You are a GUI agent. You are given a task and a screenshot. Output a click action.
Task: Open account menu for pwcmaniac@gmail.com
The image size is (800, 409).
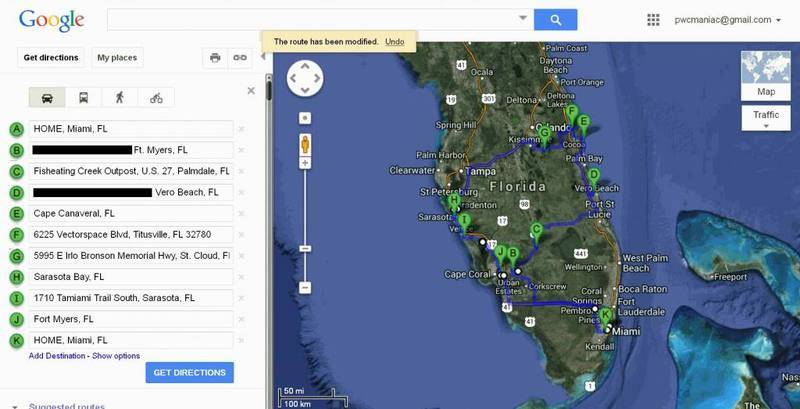point(728,20)
